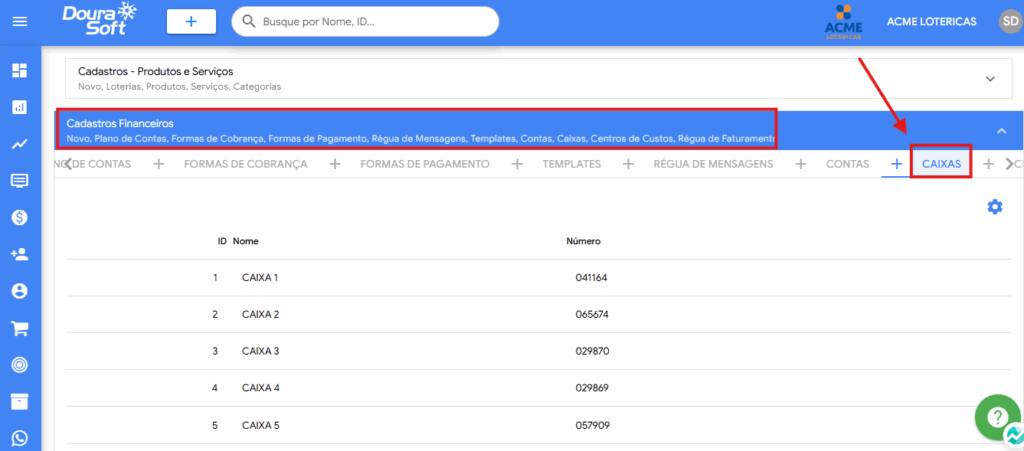Open the RÉGUA DE MENSAGENS tab
This screenshot has height=451, width=1024.
[x=713, y=163]
